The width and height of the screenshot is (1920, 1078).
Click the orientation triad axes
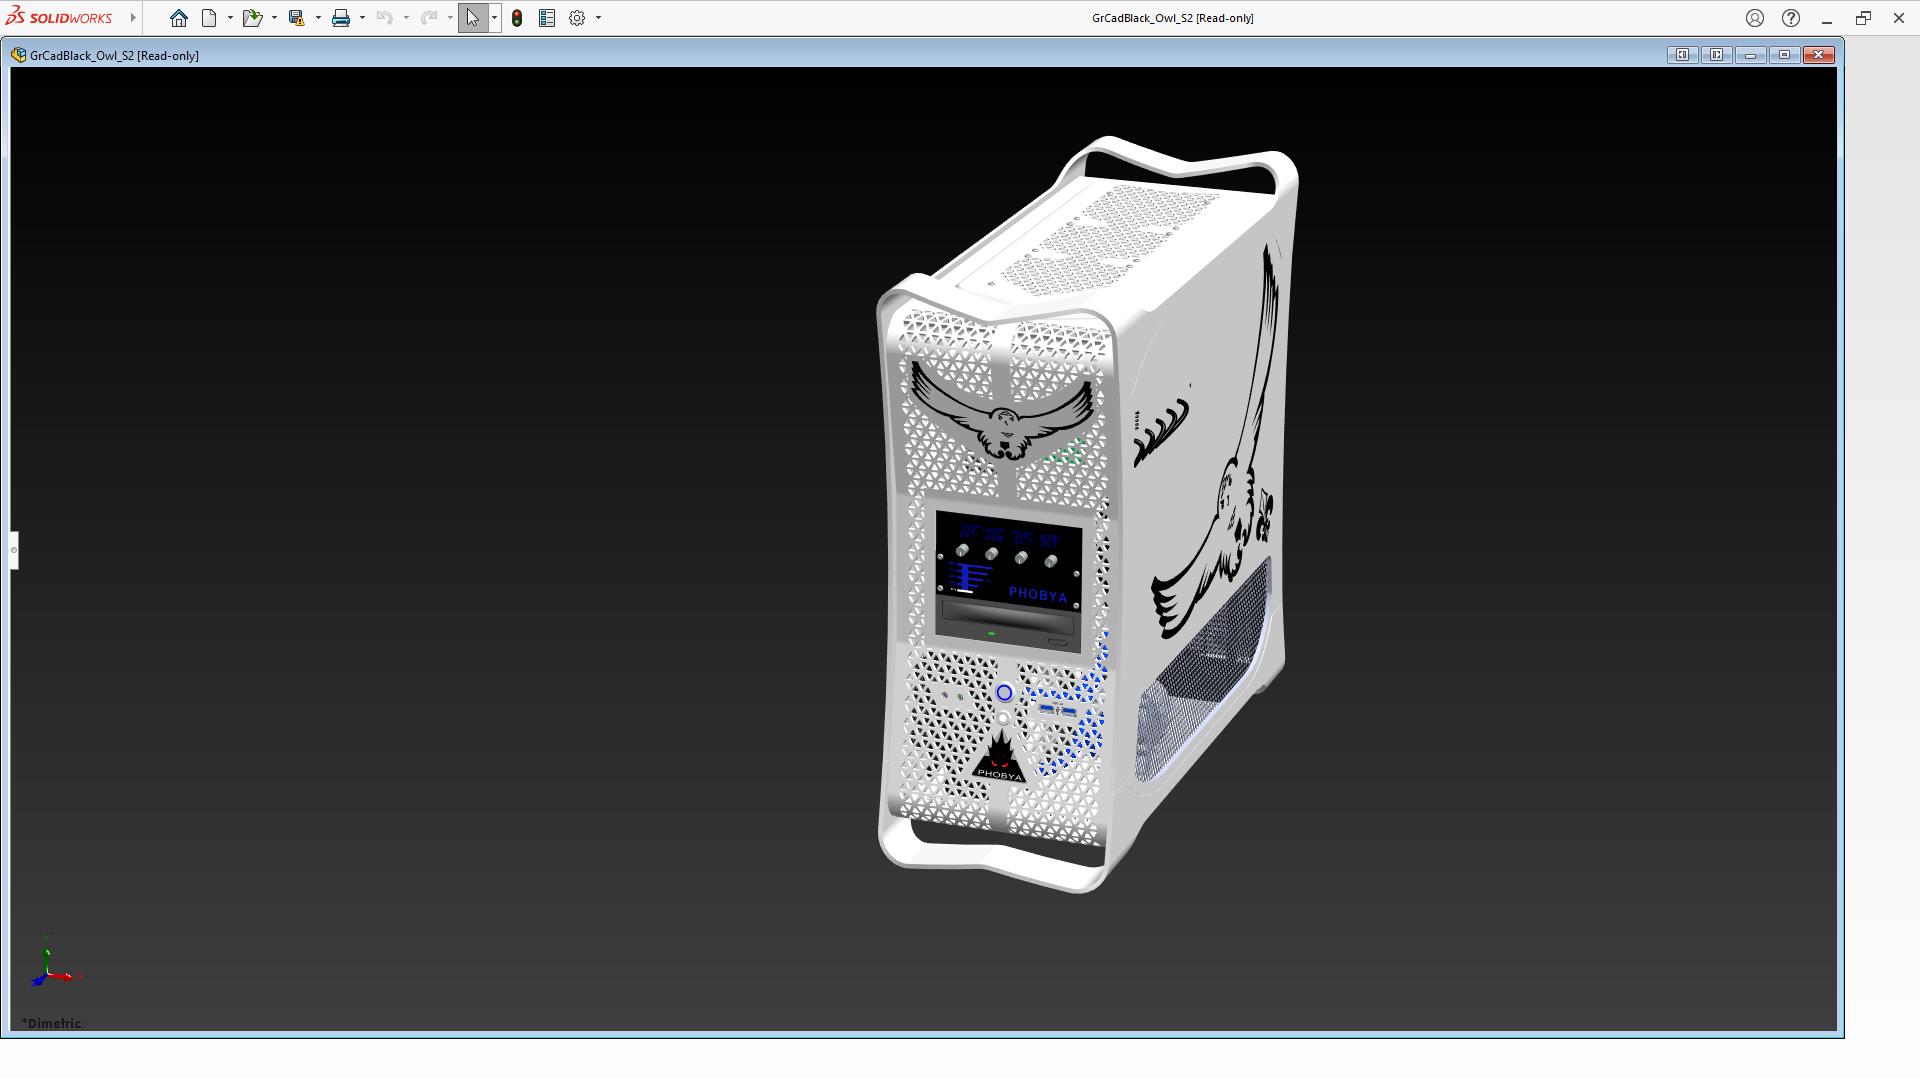[x=50, y=968]
